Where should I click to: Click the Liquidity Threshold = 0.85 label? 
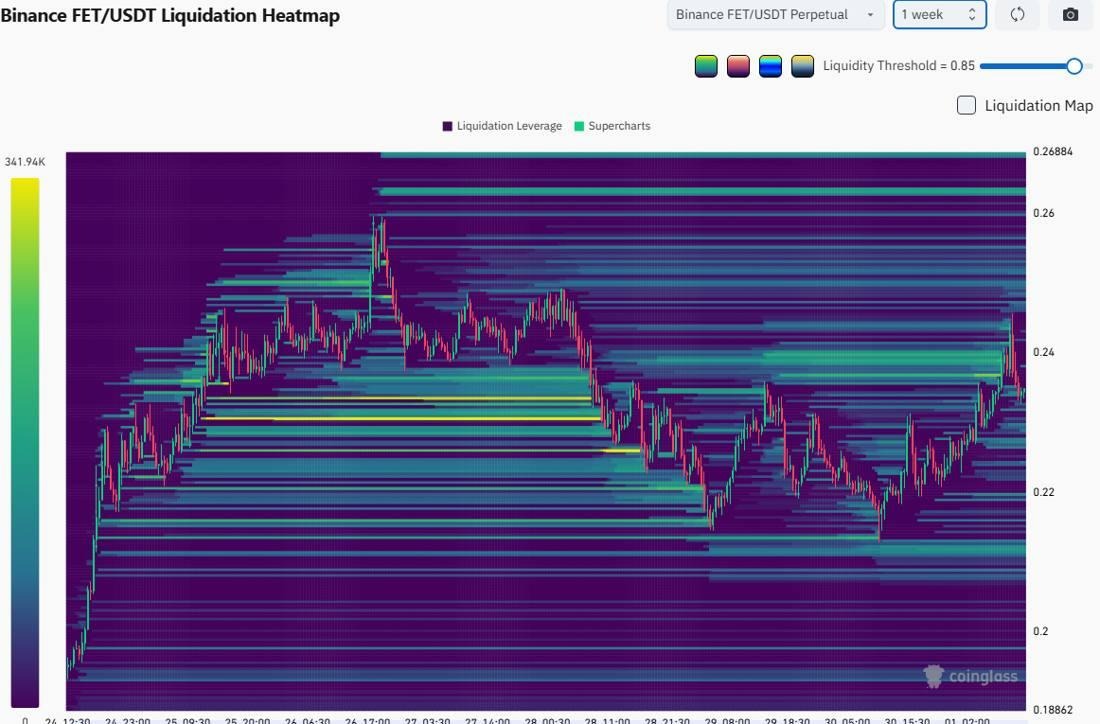point(899,65)
